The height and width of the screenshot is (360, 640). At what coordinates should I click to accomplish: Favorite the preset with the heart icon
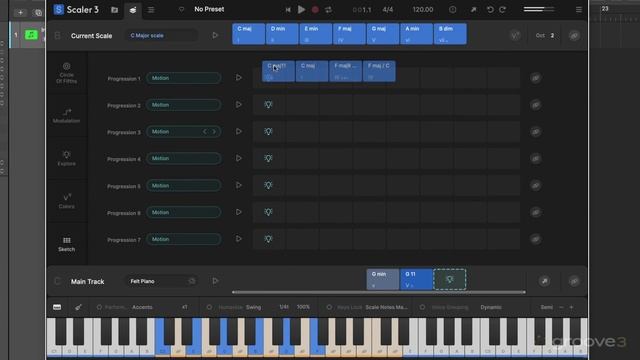click(x=181, y=9)
